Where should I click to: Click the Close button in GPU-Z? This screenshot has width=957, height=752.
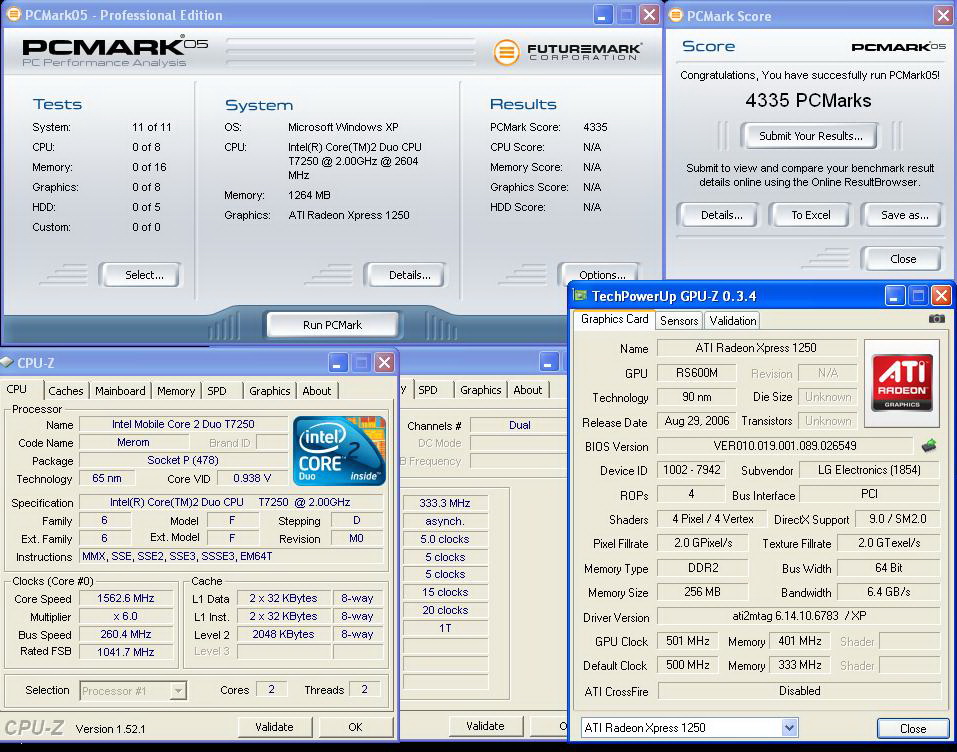coord(912,728)
